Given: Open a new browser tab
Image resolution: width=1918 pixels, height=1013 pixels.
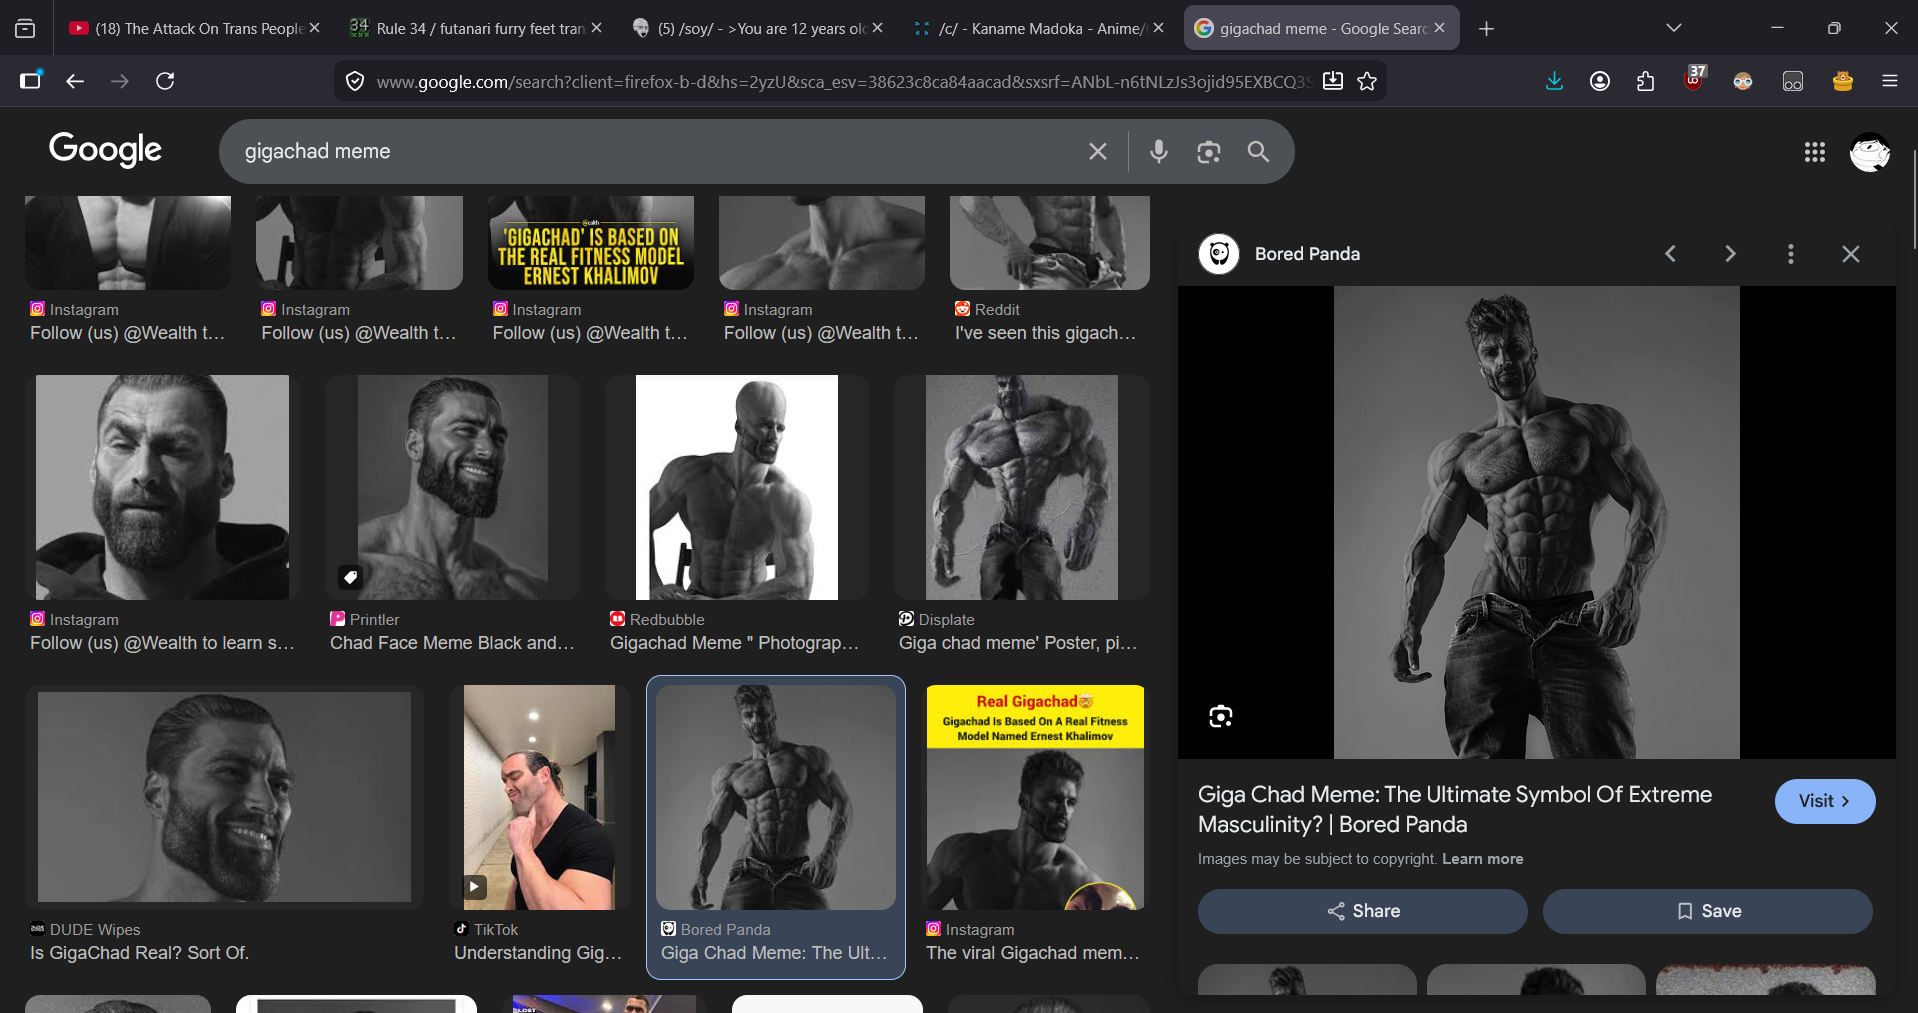Looking at the screenshot, I should coord(1487,29).
